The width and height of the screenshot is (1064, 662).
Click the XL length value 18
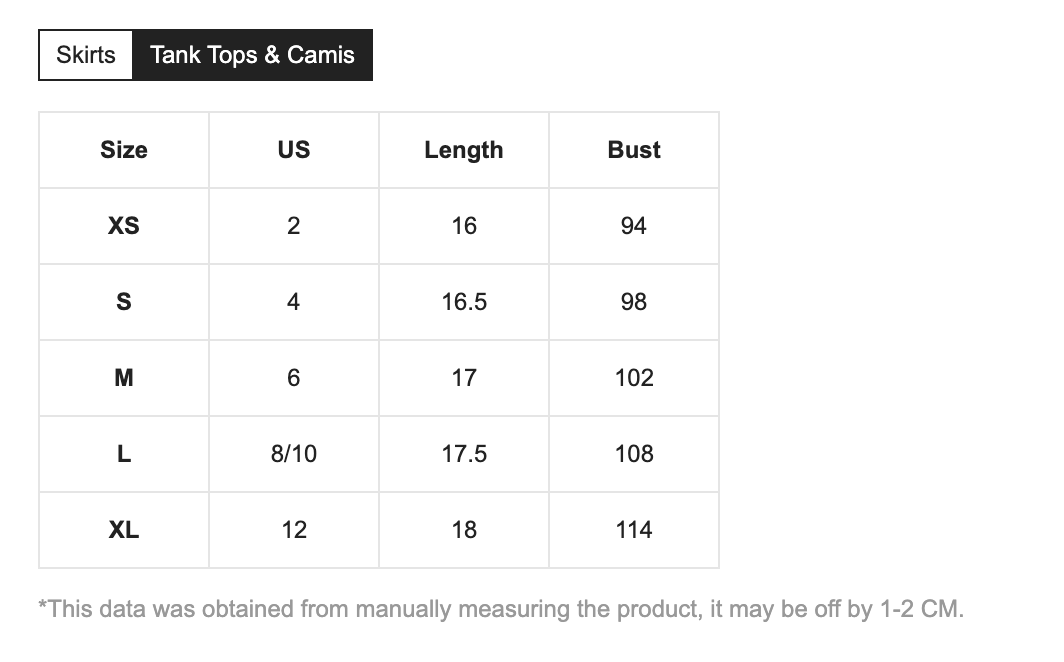coord(464,530)
